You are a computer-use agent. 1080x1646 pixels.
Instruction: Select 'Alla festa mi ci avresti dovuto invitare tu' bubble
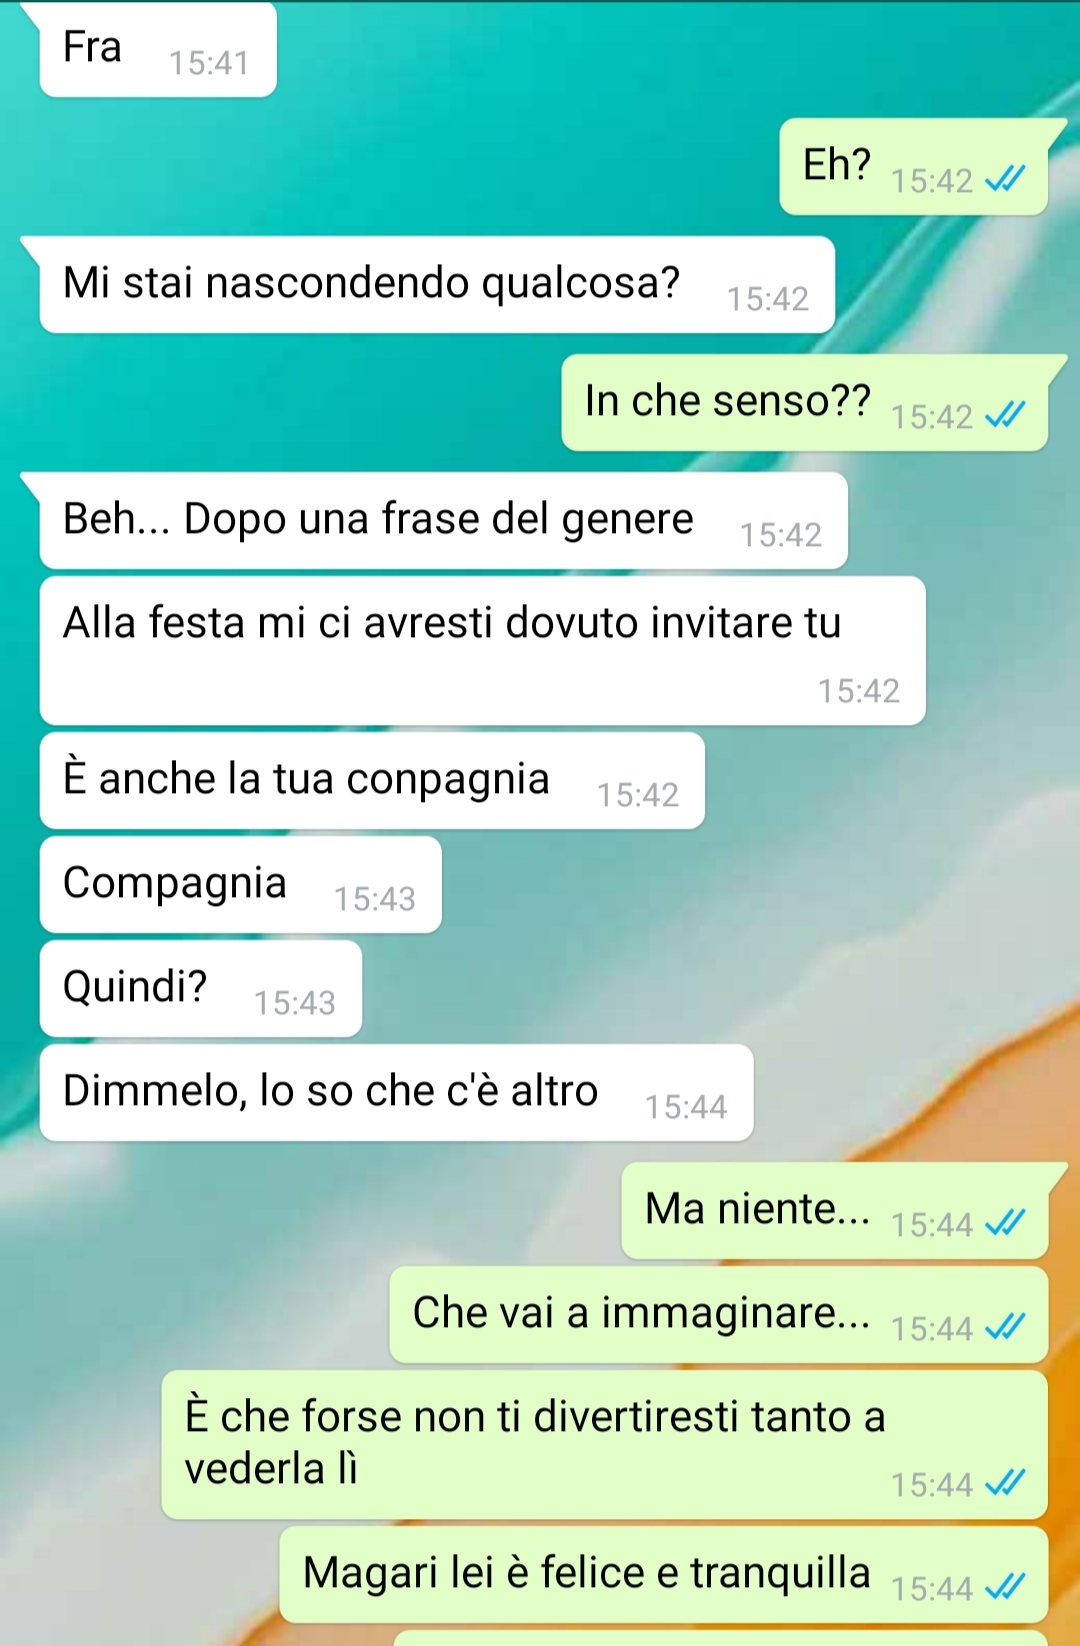click(482, 650)
